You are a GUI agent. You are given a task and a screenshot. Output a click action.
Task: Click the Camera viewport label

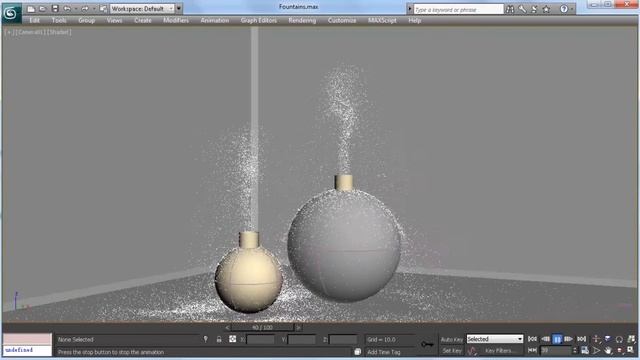tap(31, 32)
